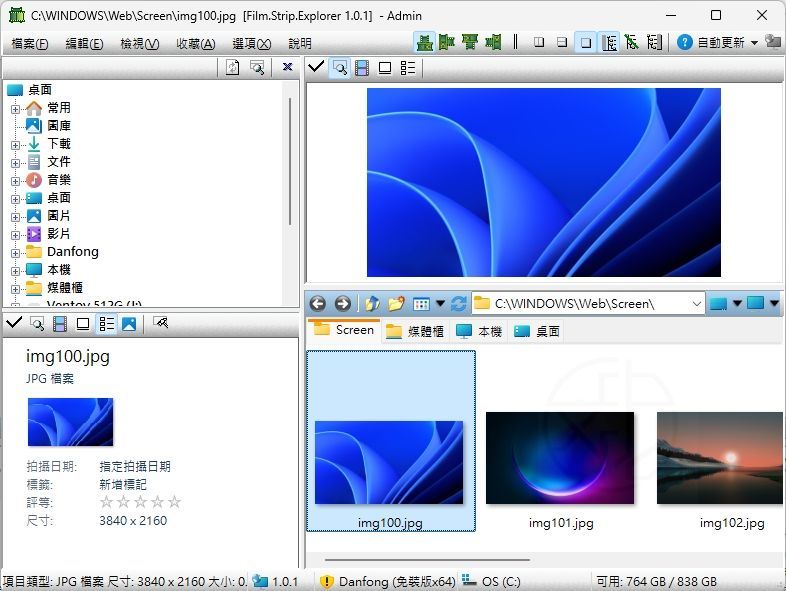Viewport: 786px width, 591px height.
Task: Click the new folder icon in navigation bar
Action: coord(396,304)
